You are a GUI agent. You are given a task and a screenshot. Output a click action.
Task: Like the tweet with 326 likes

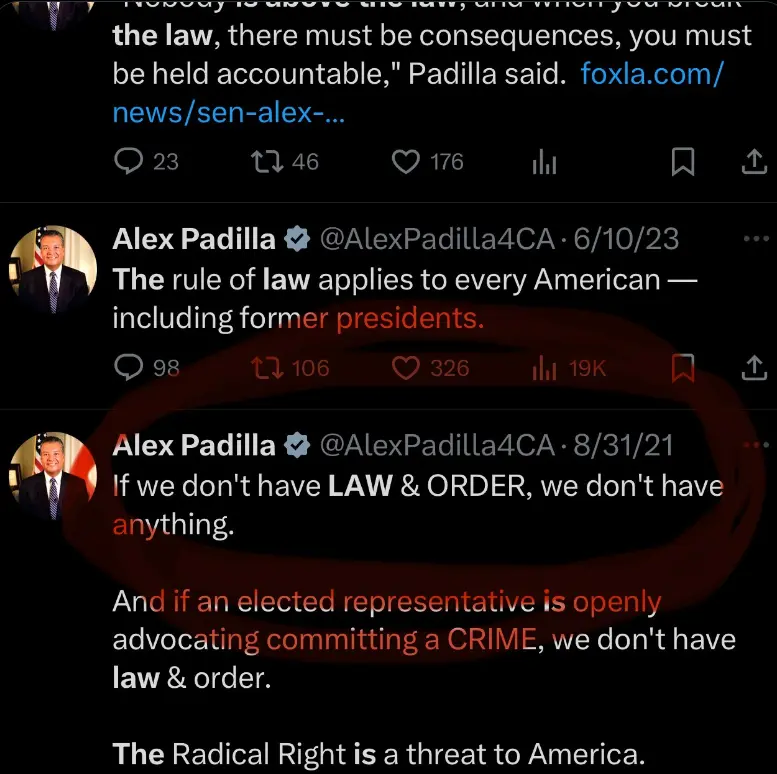pos(405,368)
